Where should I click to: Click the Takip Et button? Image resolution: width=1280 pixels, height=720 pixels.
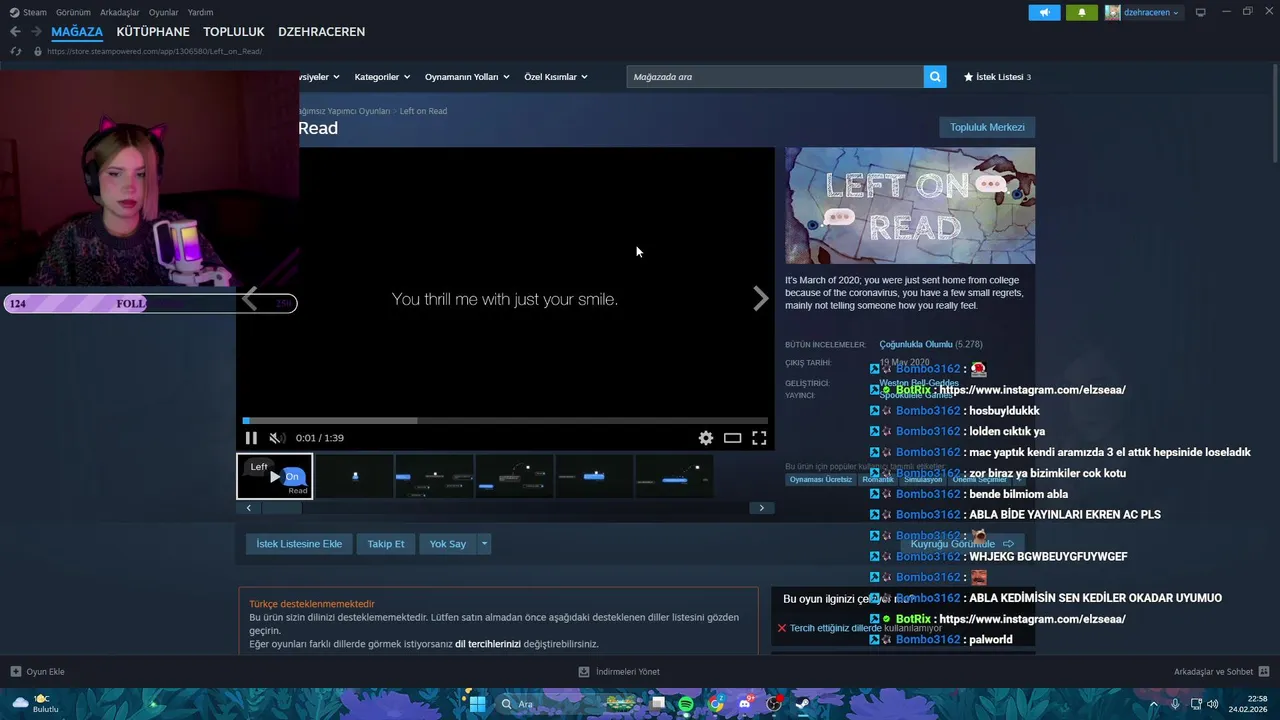click(386, 544)
